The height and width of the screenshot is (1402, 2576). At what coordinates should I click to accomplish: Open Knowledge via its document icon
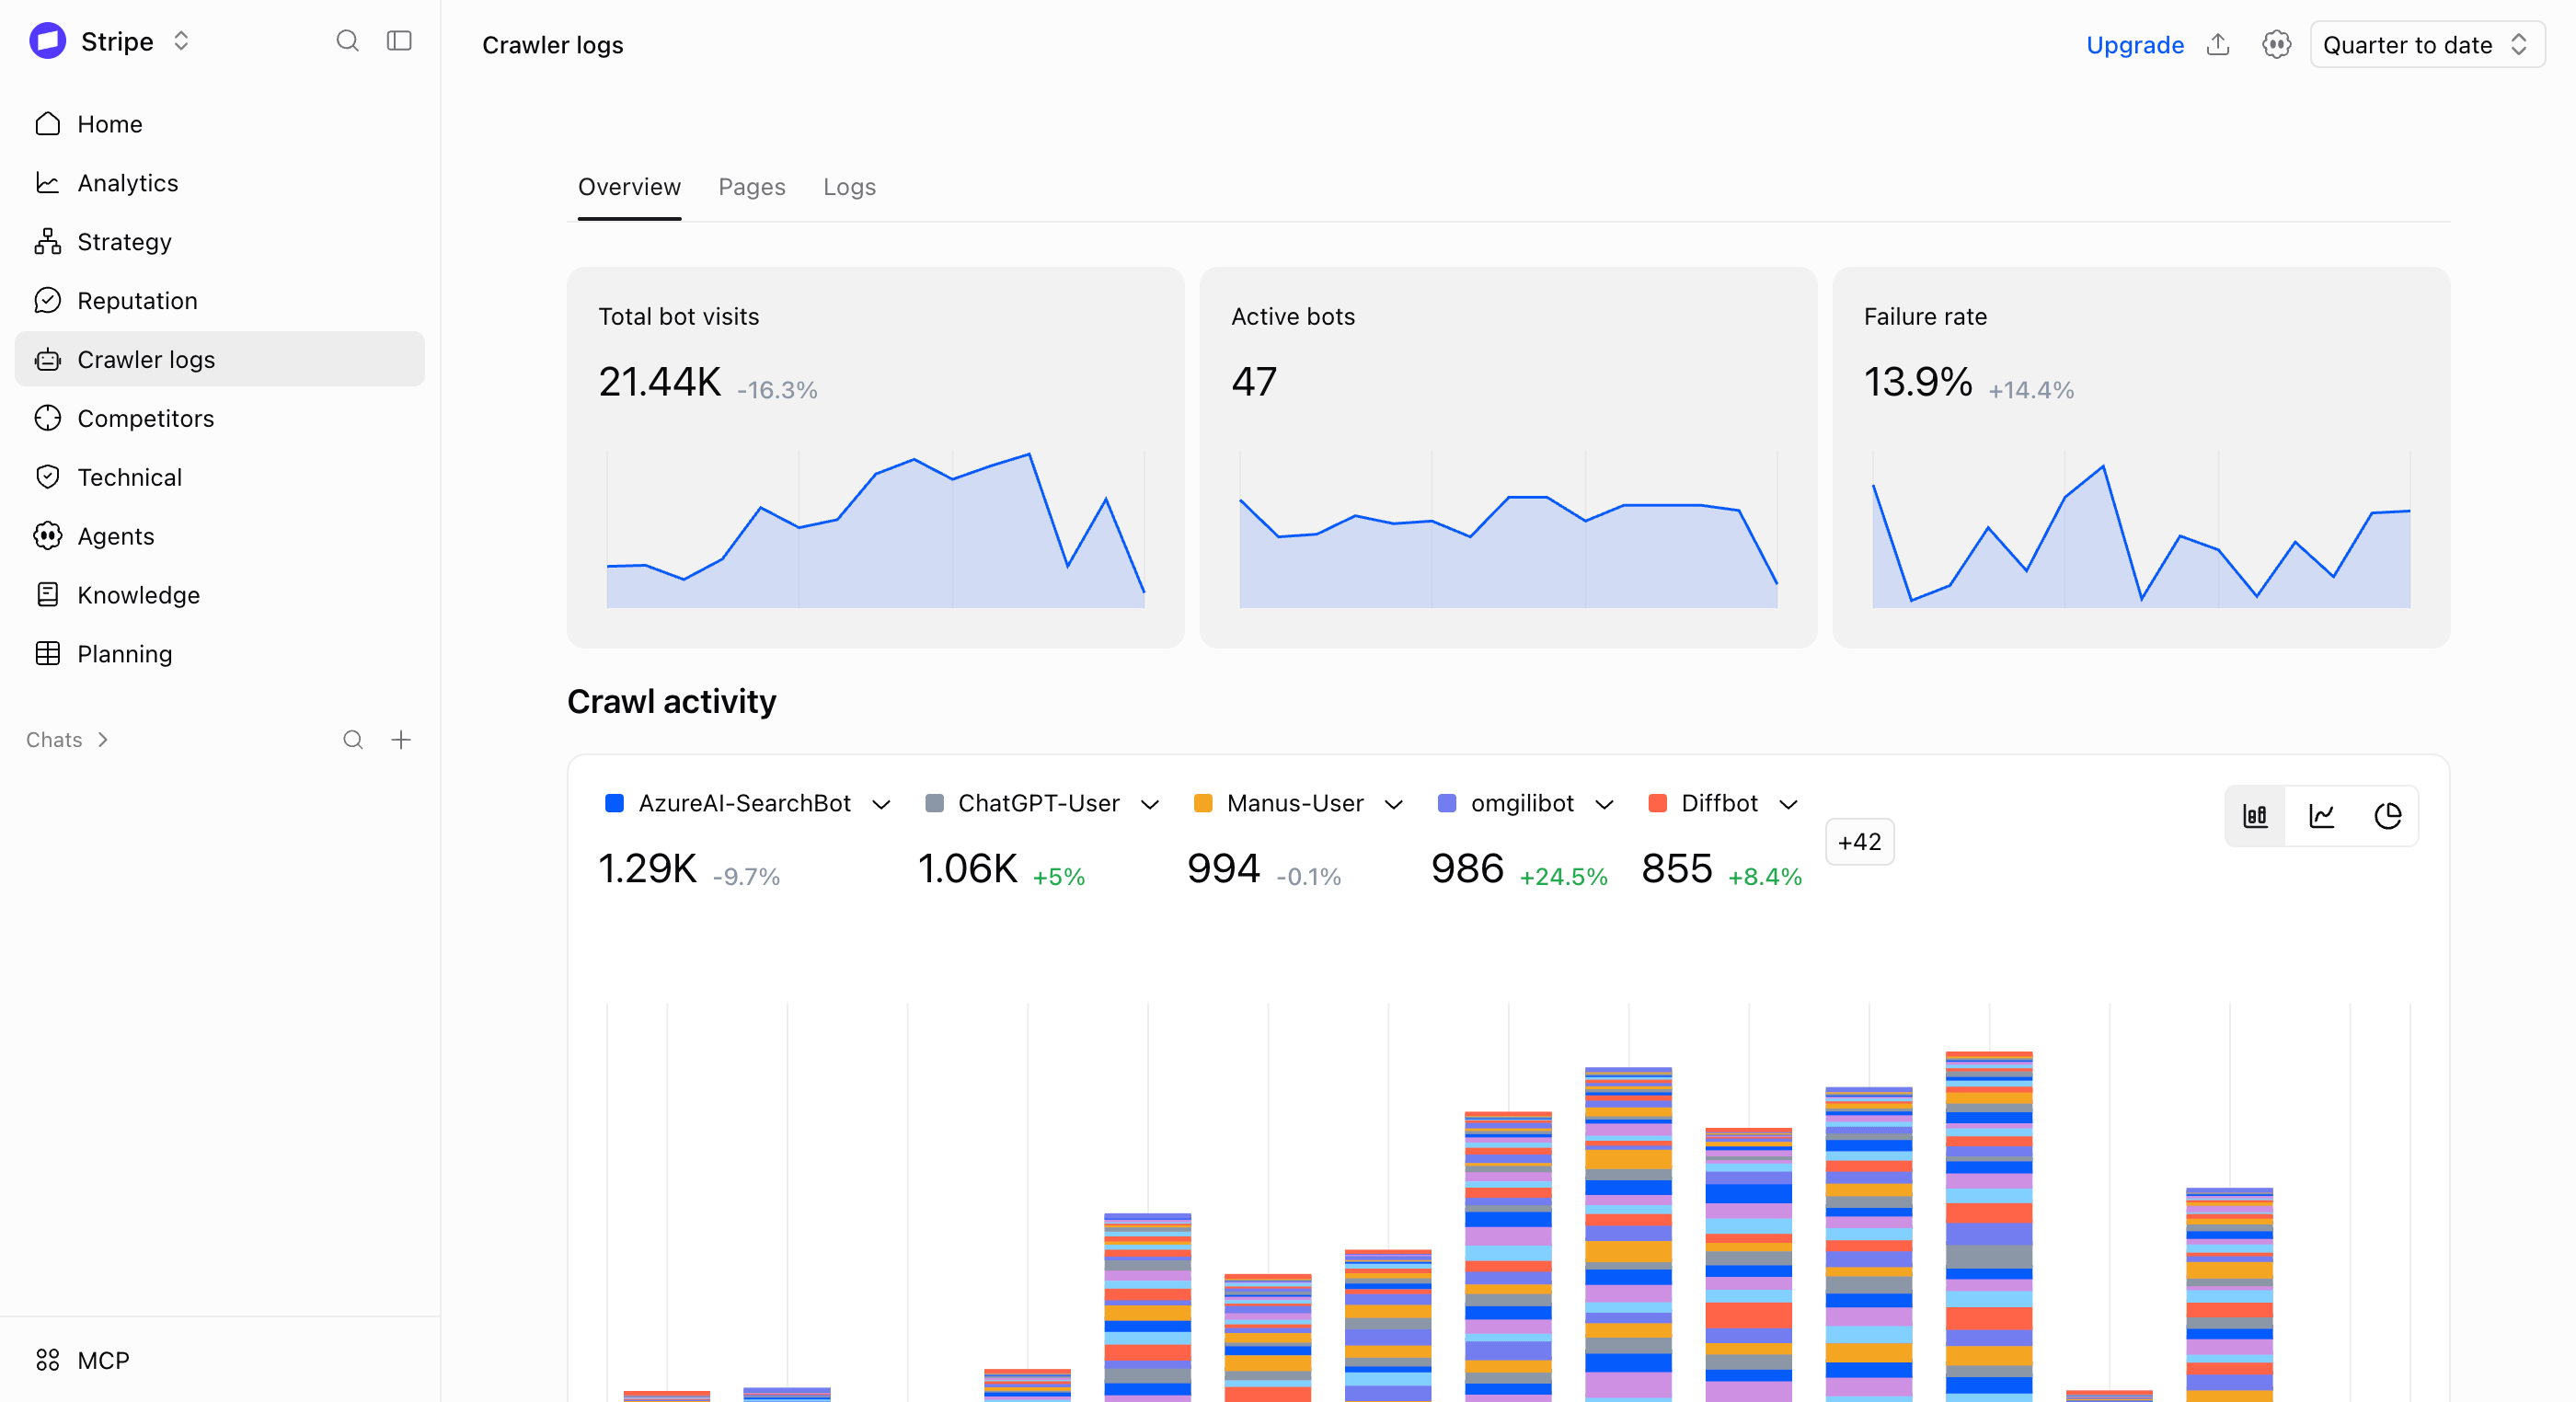coord(48,595)
